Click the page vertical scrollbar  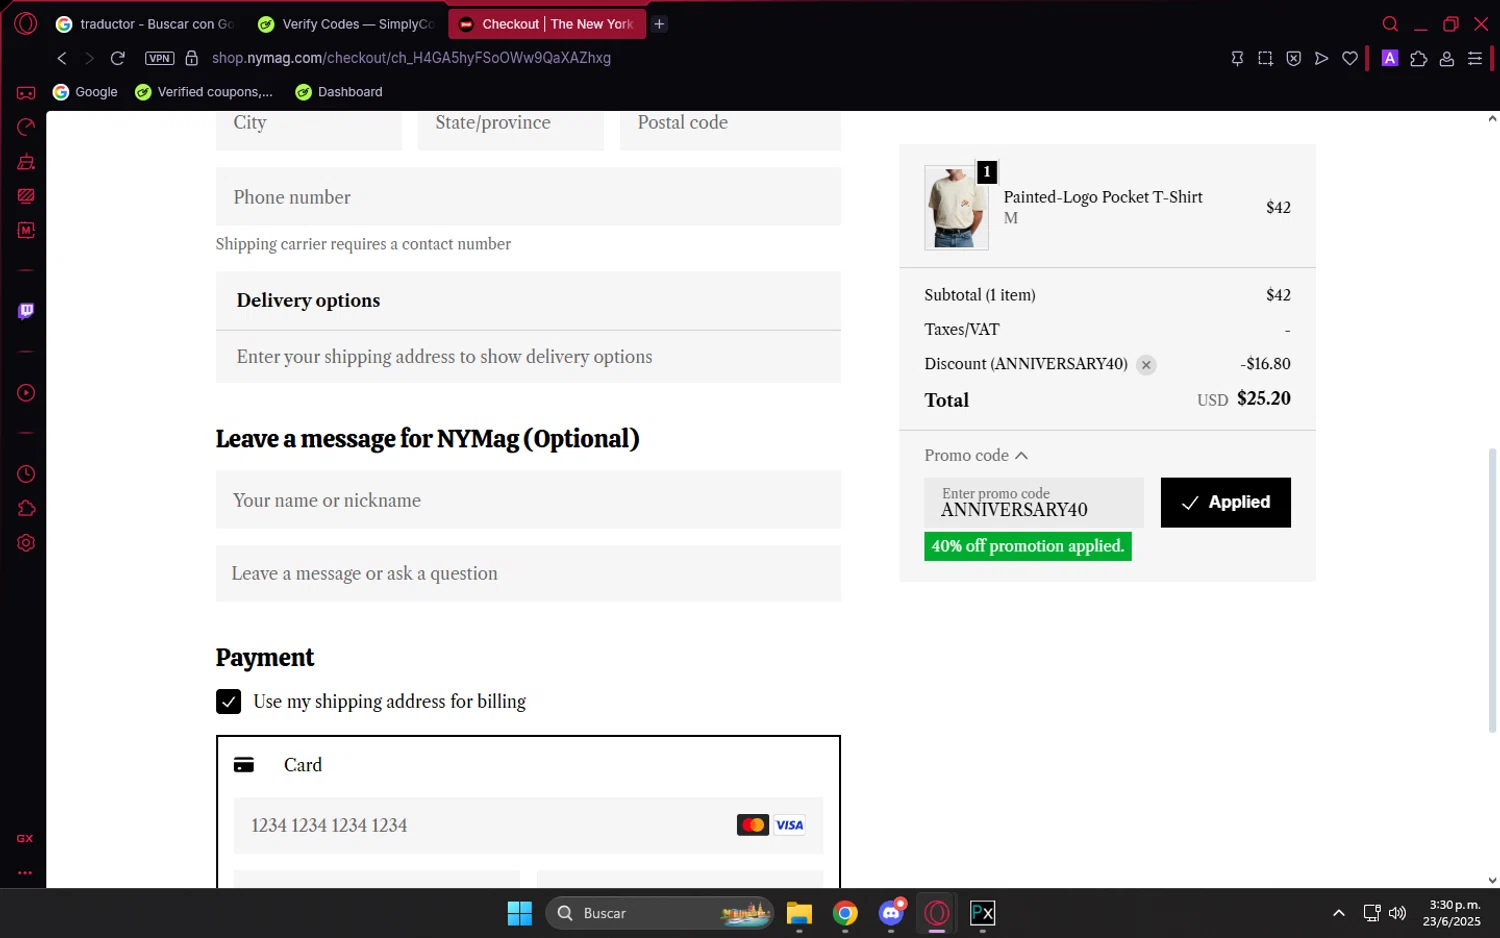[1492, 590]
